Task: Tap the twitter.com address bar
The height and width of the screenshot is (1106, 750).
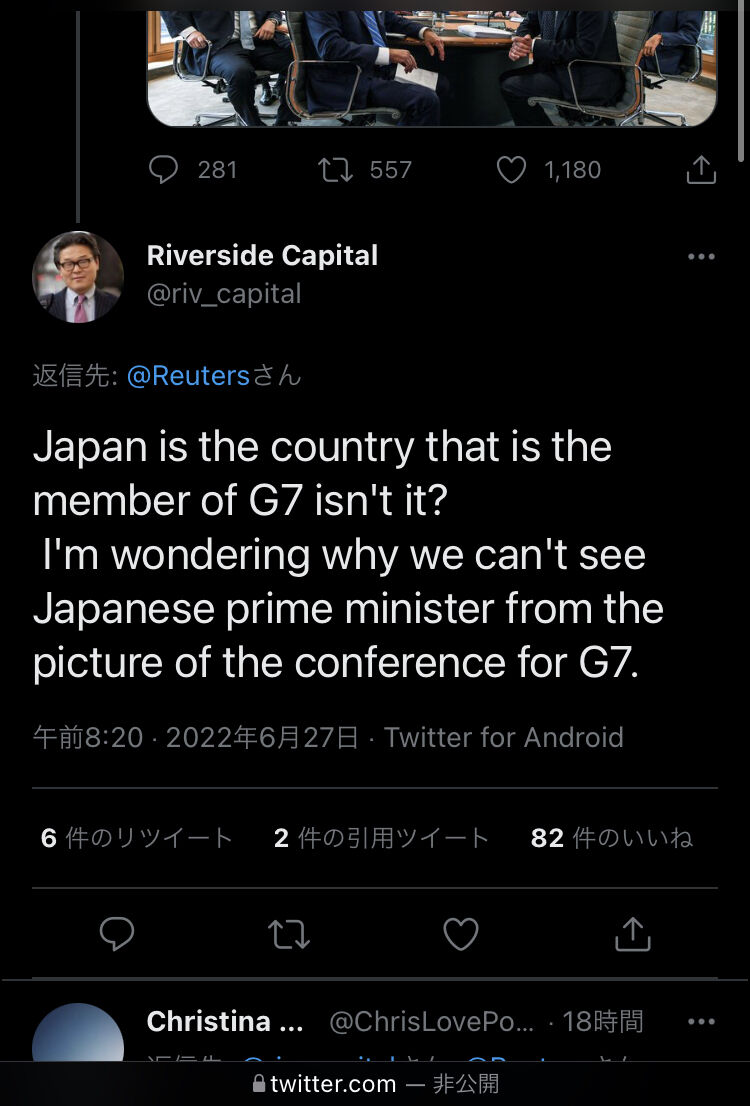Action: pos(375,1083)
